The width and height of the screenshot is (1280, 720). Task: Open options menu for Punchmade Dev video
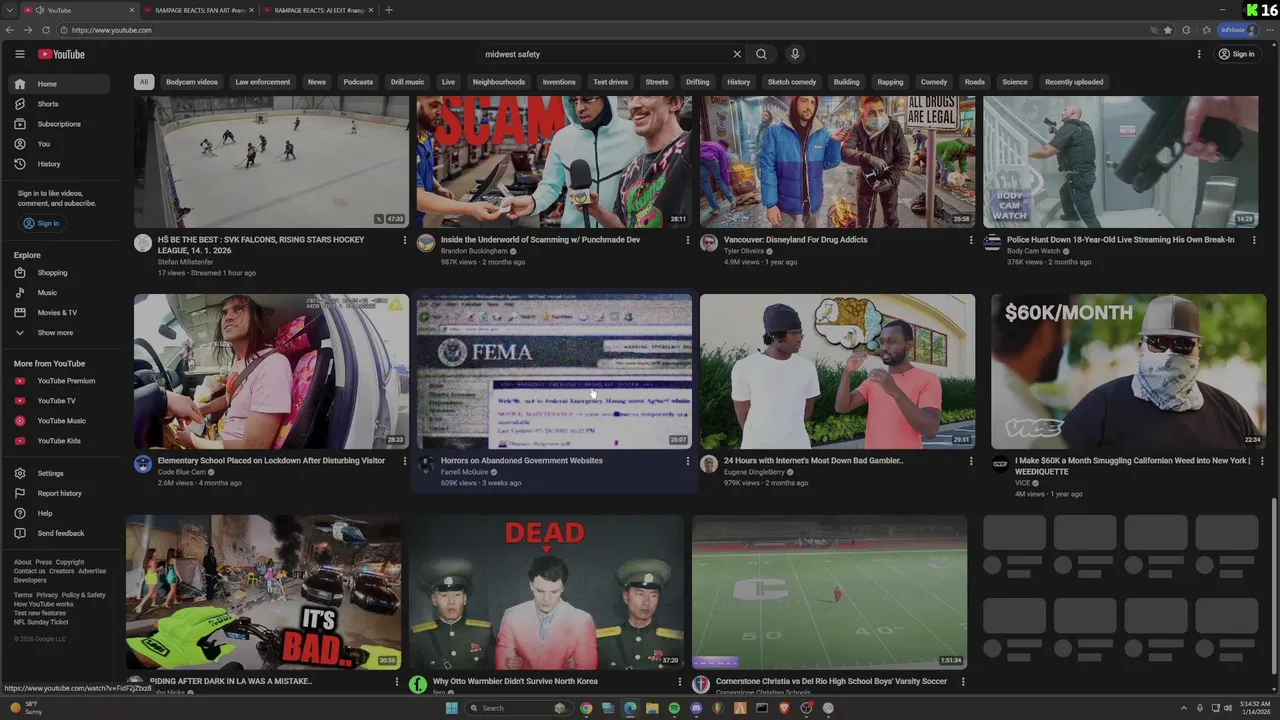tap(687, 240)
